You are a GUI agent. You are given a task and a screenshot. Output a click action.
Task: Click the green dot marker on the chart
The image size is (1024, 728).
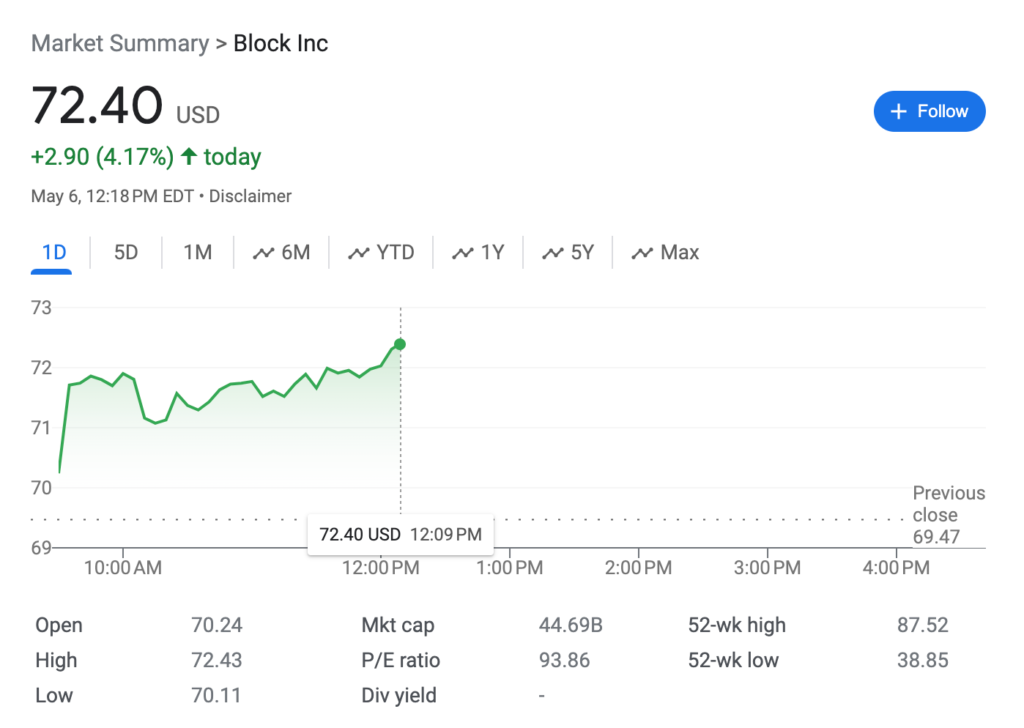pyautogui.click(x=399, y=344)
